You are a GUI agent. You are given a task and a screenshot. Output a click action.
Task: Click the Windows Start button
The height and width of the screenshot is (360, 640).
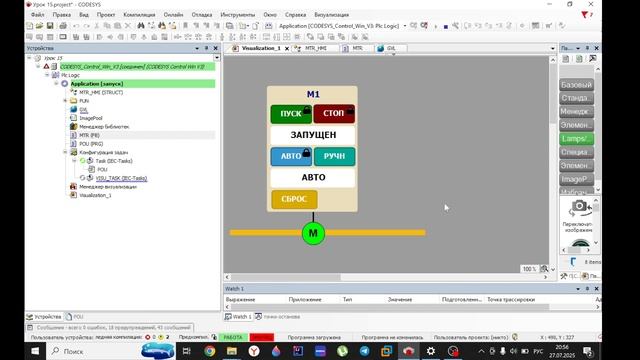(35, 351)
